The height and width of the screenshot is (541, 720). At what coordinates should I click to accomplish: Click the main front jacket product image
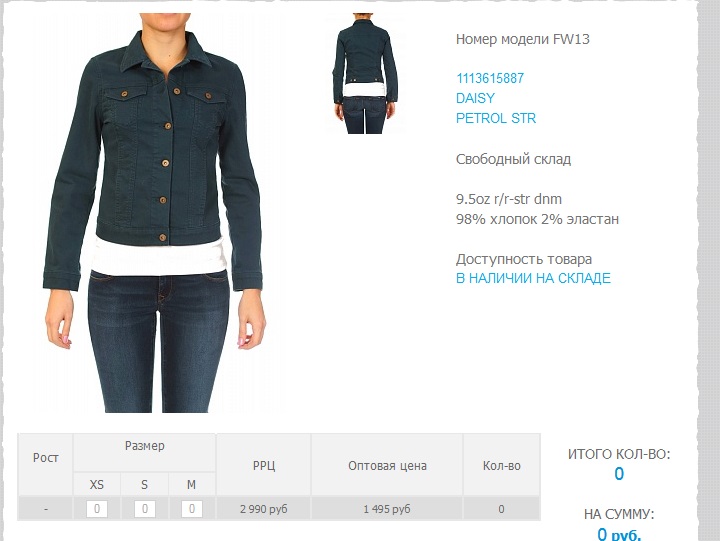[x=154, y=213]
